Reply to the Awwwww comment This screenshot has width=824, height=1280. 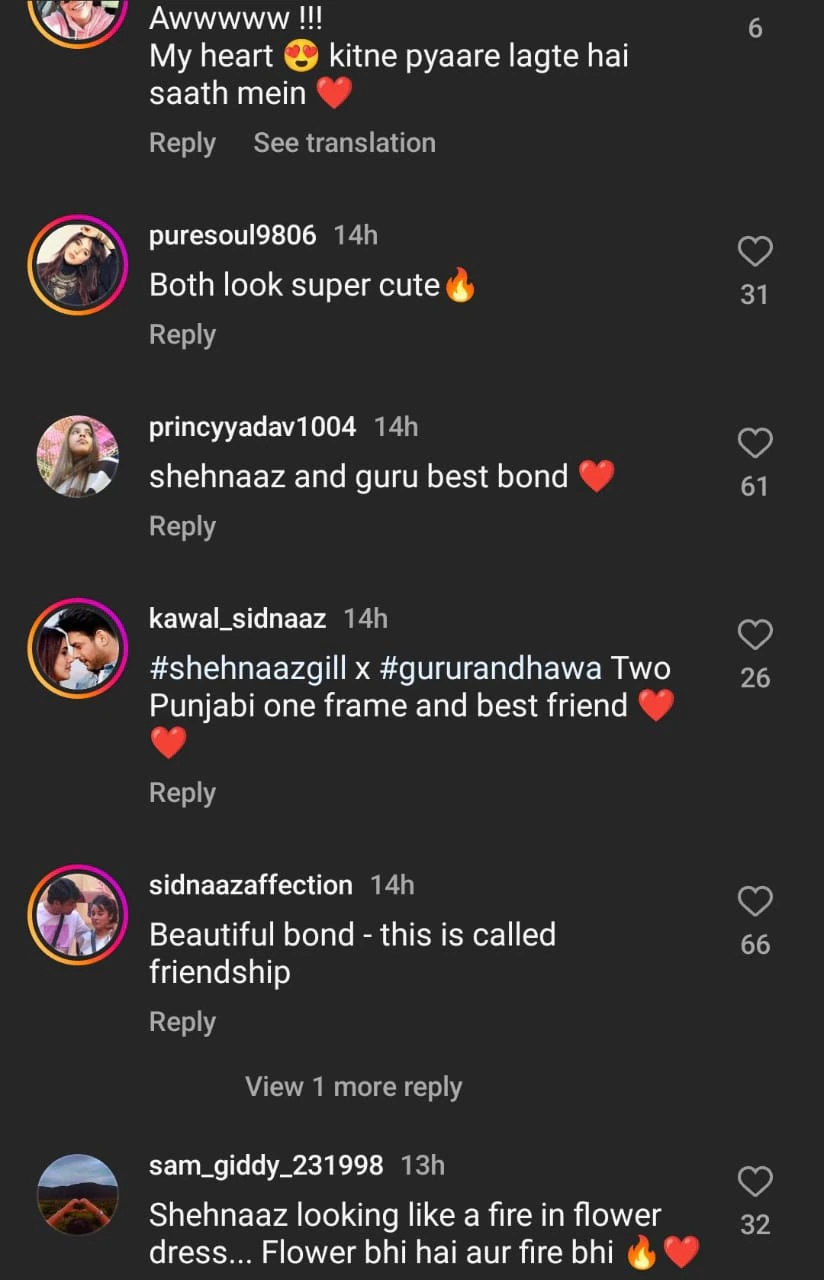[182, 143]
